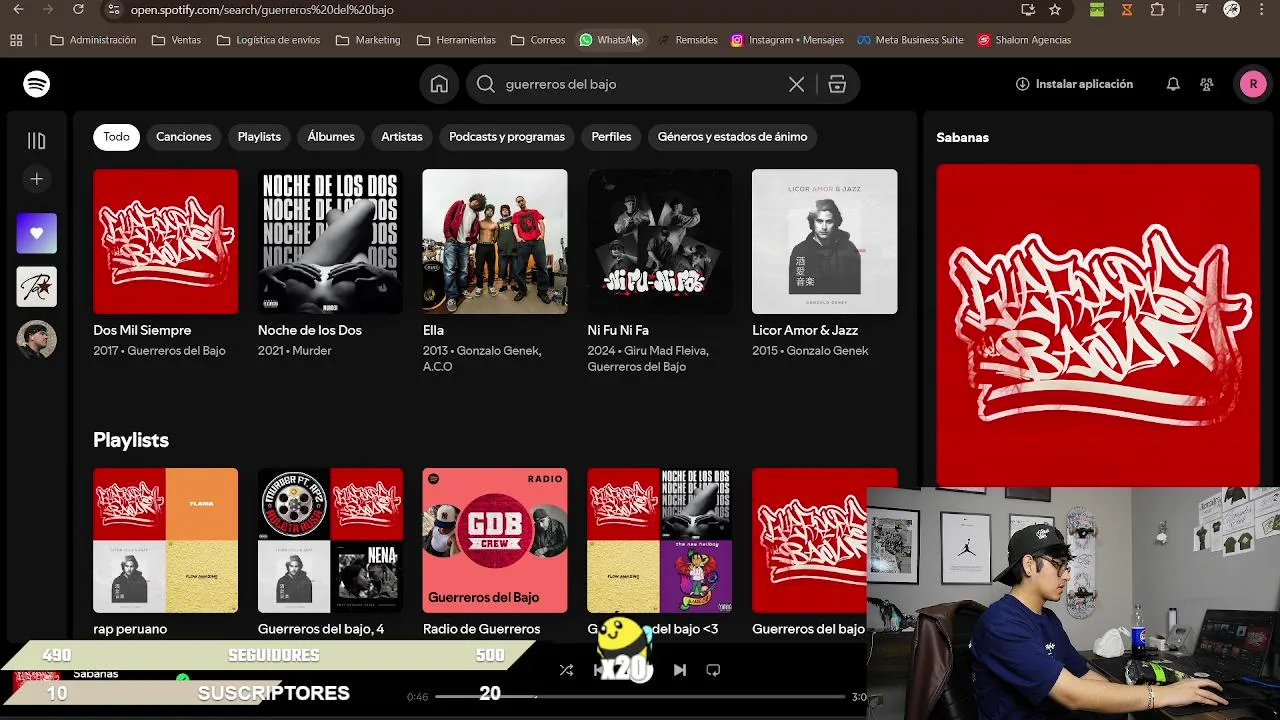1280x720 pixels.
Task: Open friends activity icon
Action: click(1207, 84)
